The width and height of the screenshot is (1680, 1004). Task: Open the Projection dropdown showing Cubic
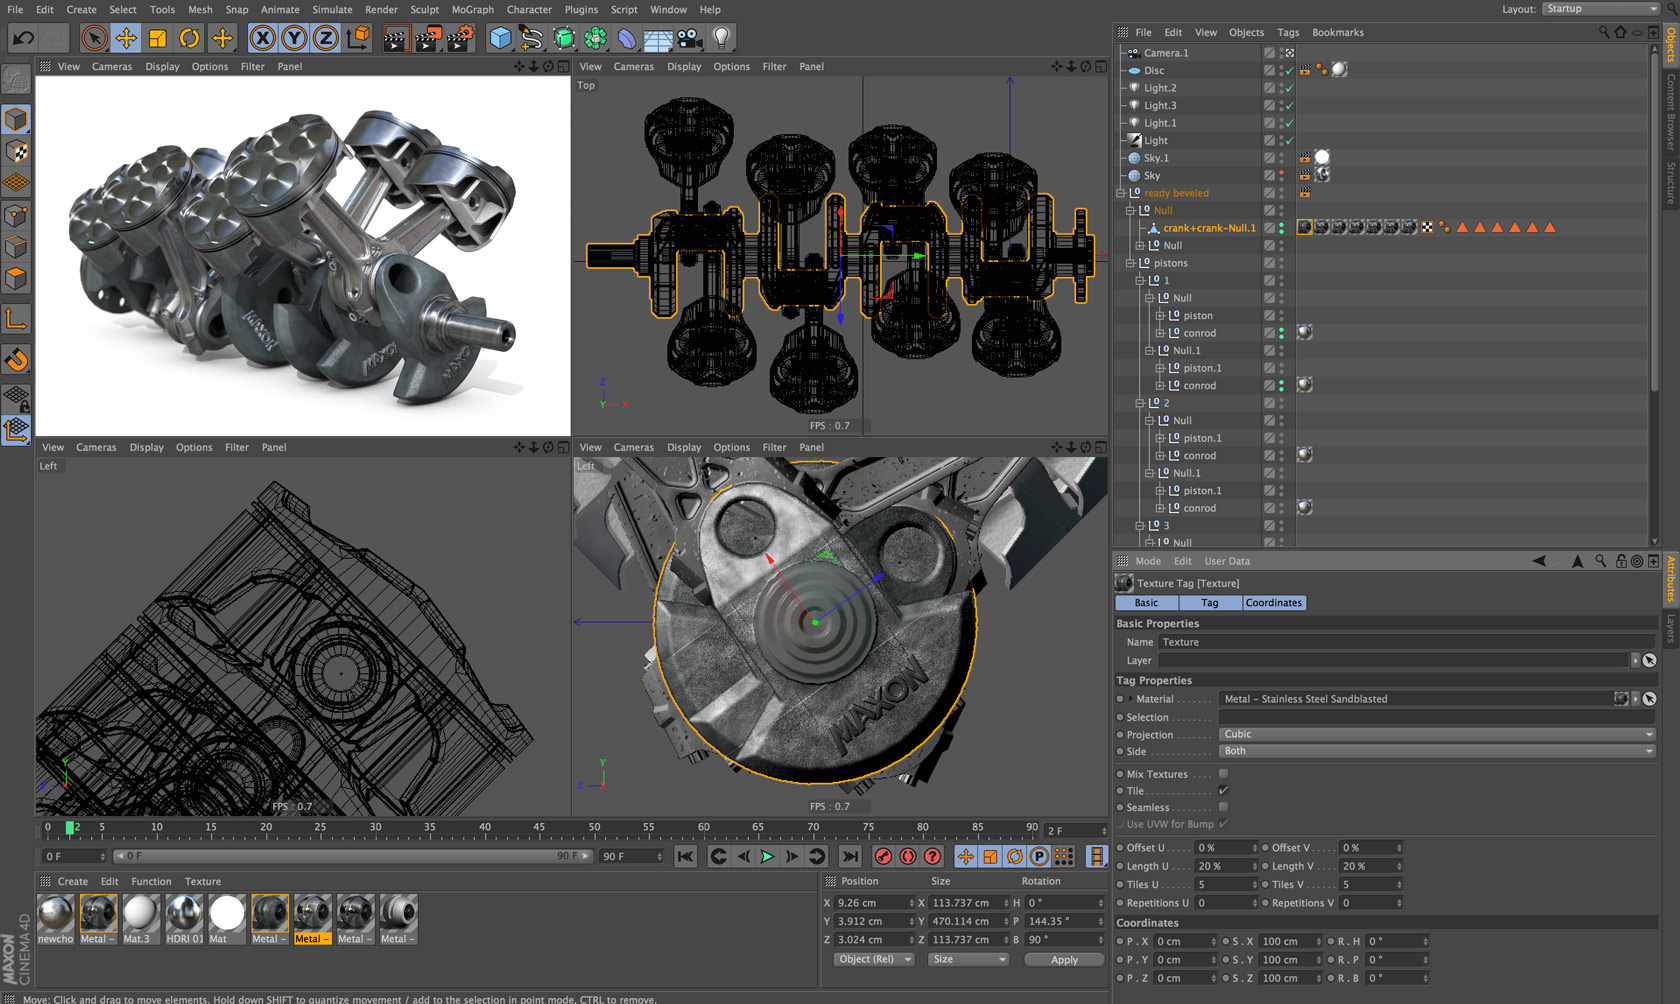tap(1437, 734)
